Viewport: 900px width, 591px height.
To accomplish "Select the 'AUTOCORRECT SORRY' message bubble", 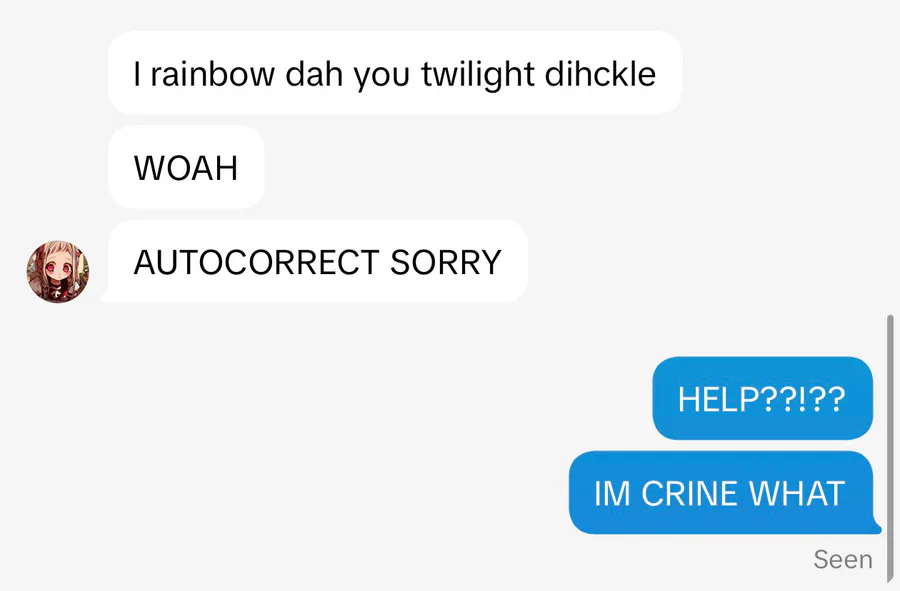I will (x=317, y=262).
